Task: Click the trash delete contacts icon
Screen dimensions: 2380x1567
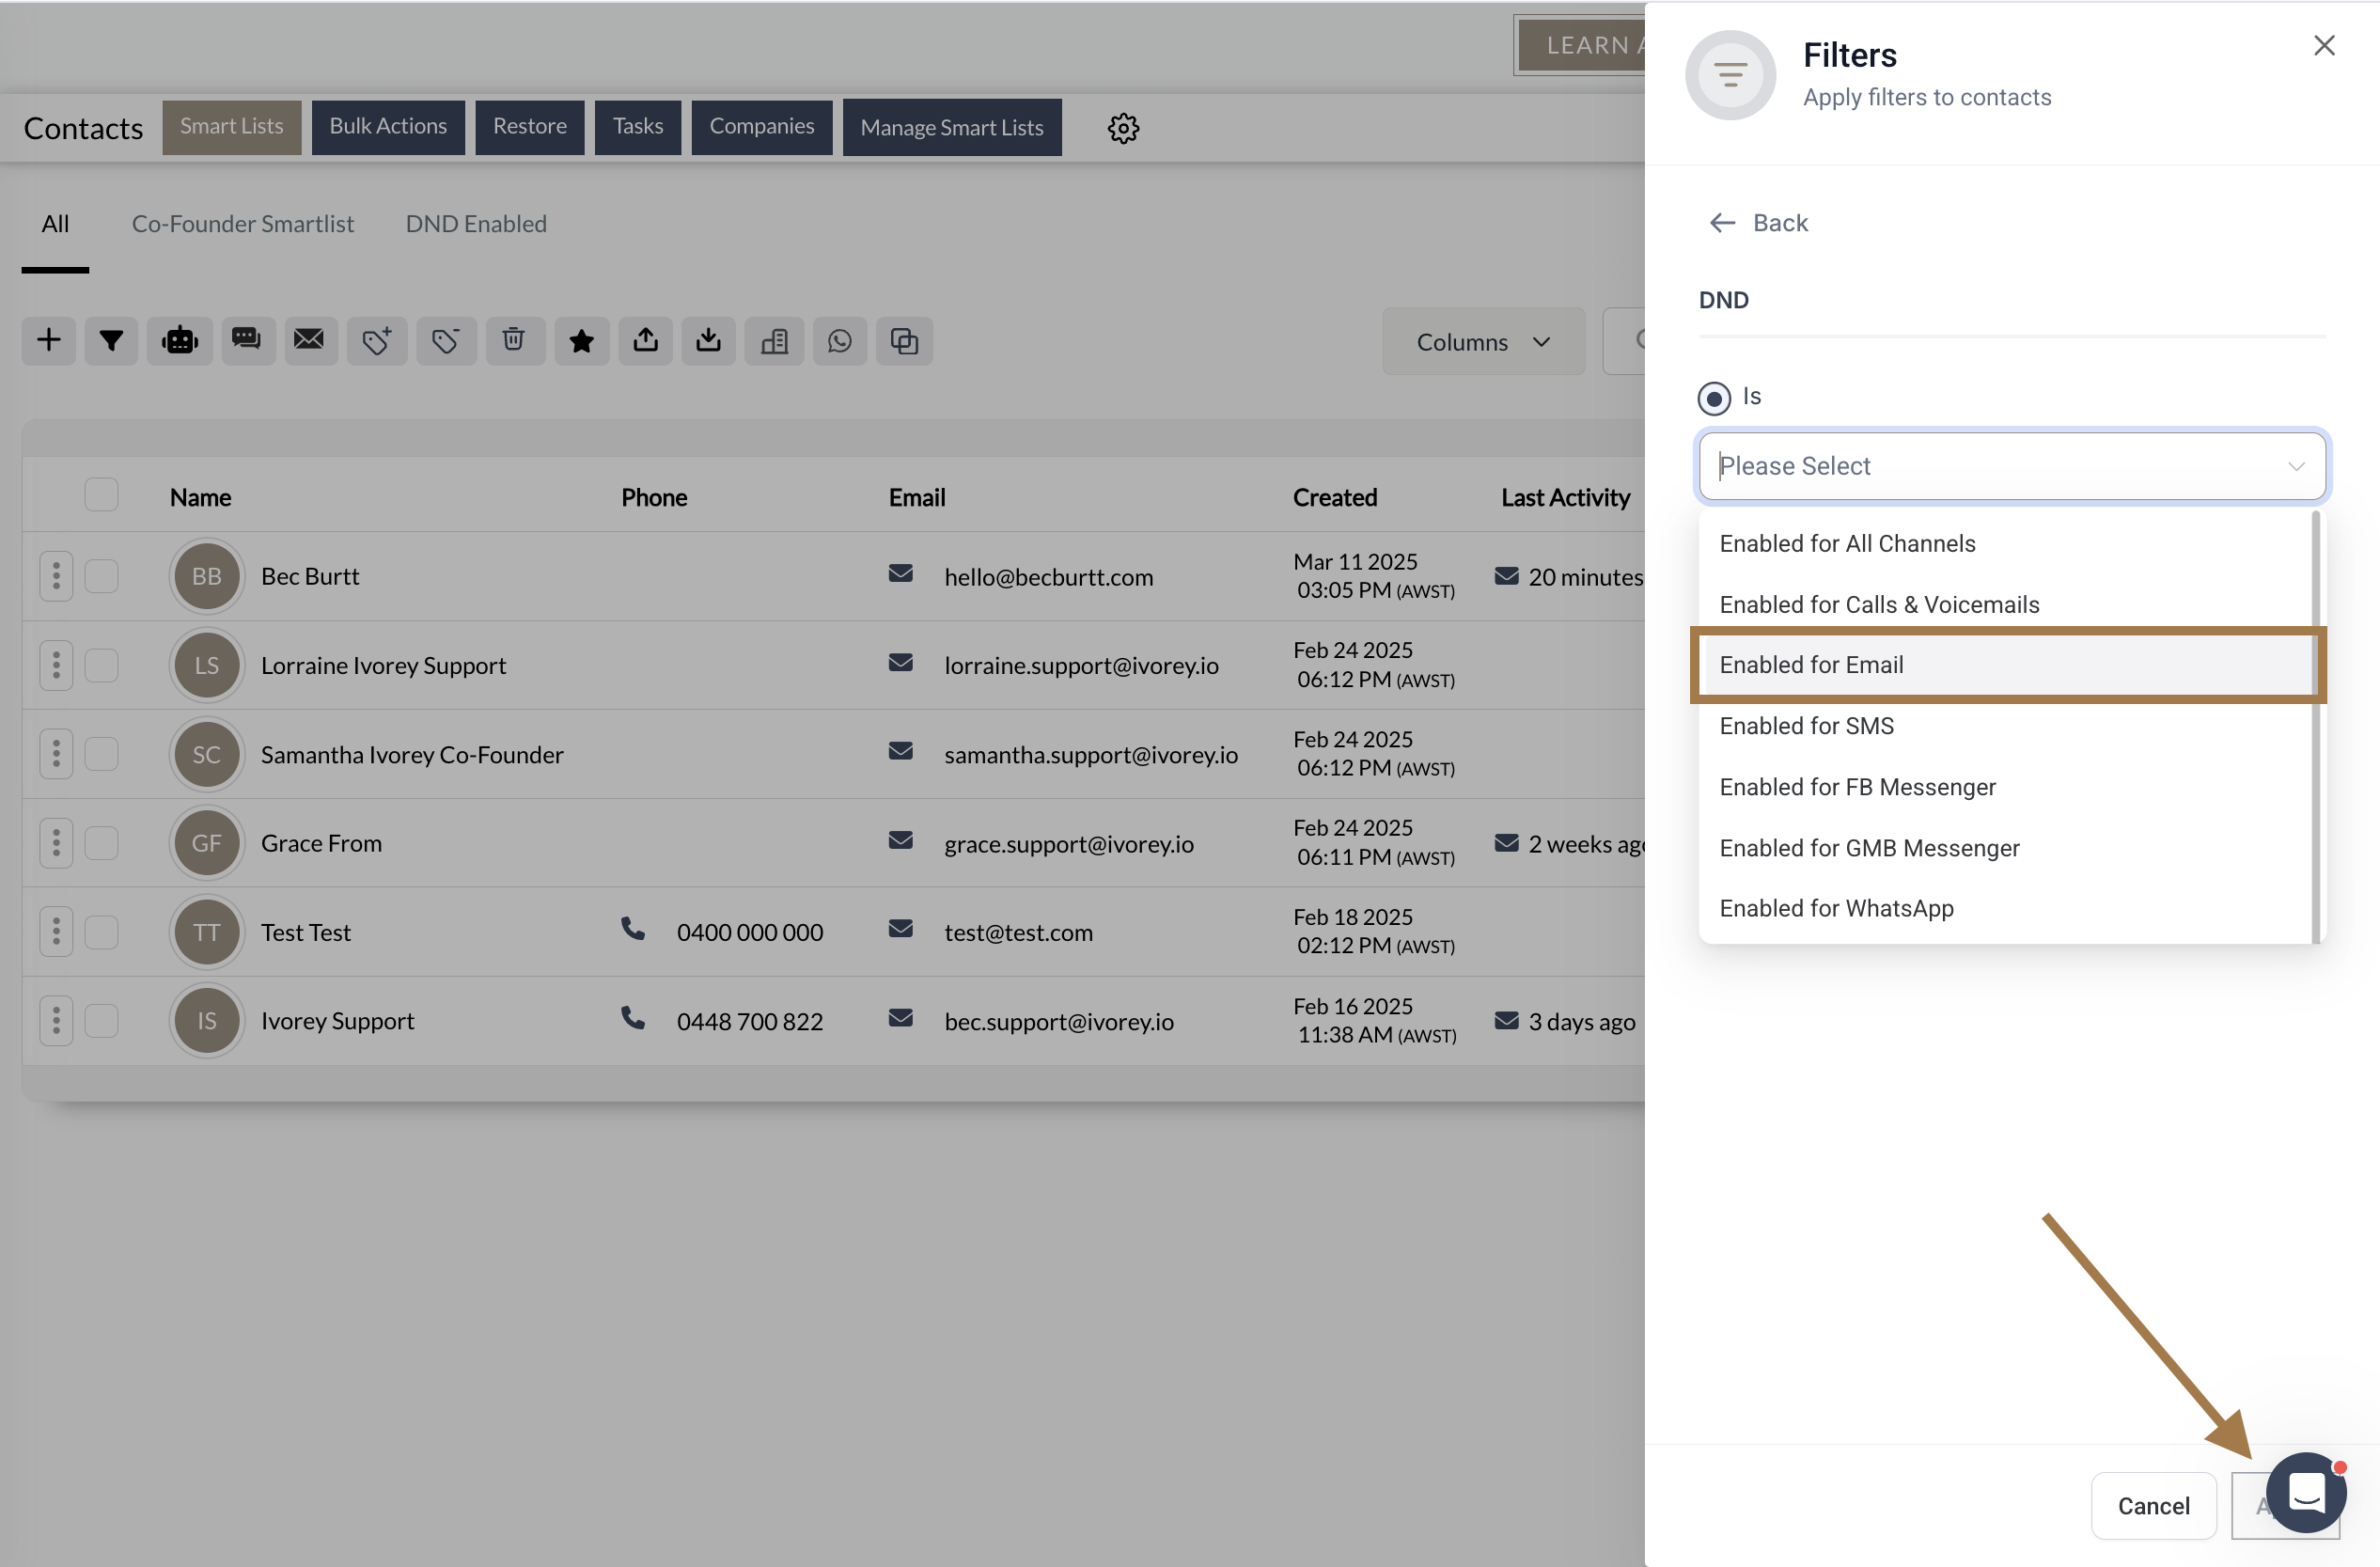Action: click(x=514, y=341)
